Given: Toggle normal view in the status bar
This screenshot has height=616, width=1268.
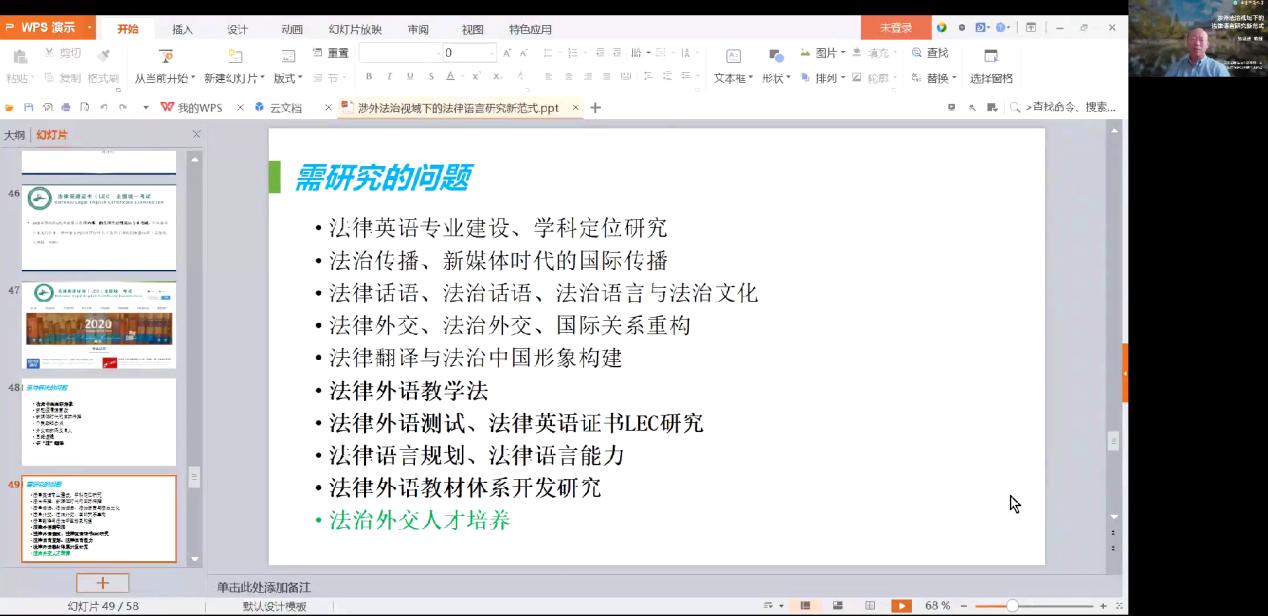Looking at the screenshot, I should tap(805, 606).
